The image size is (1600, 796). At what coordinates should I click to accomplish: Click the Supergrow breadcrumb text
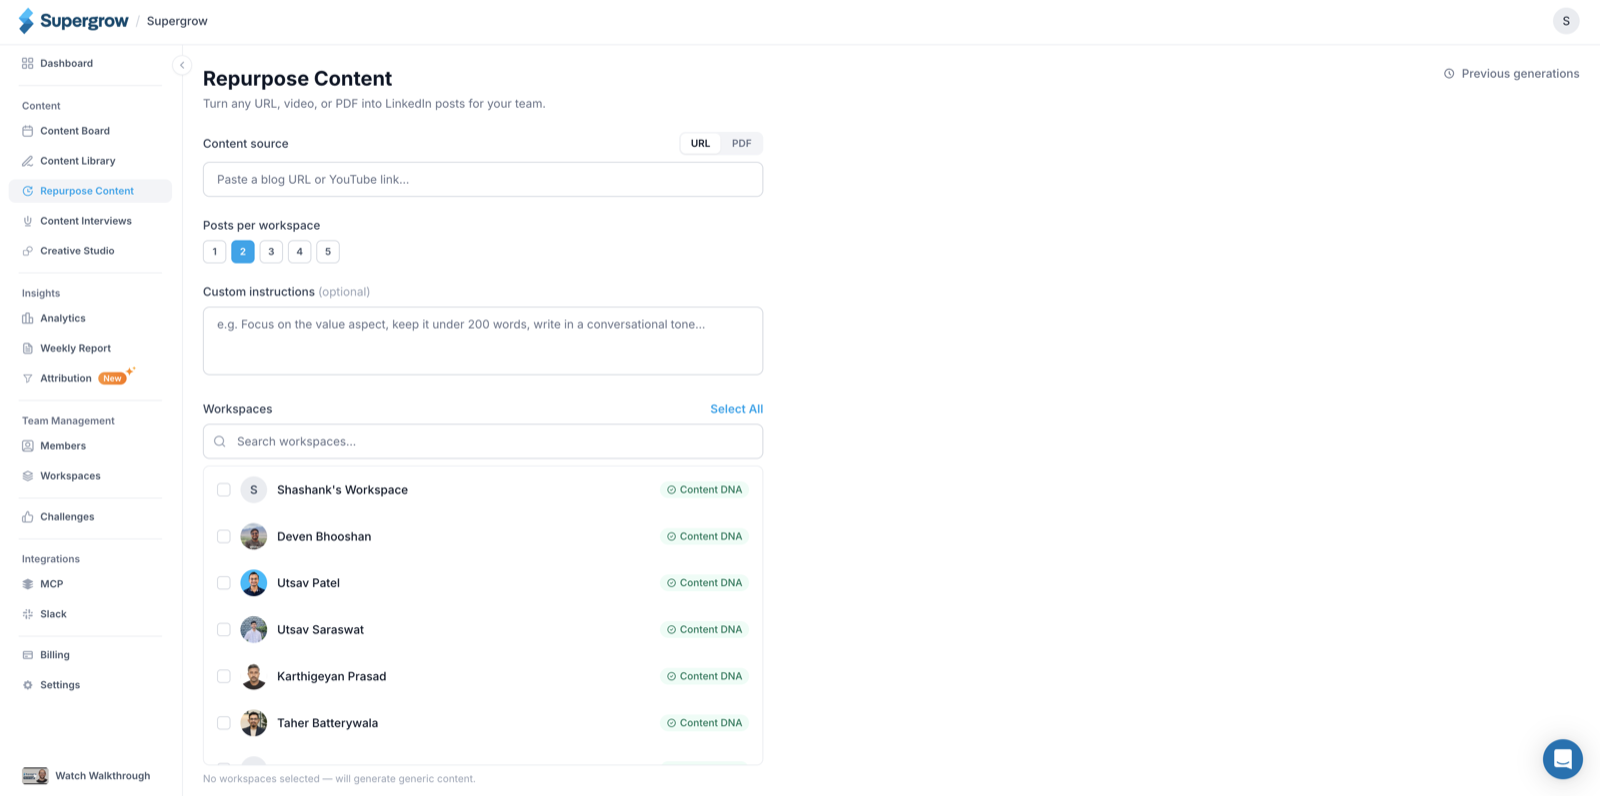[x=177, y=21]
